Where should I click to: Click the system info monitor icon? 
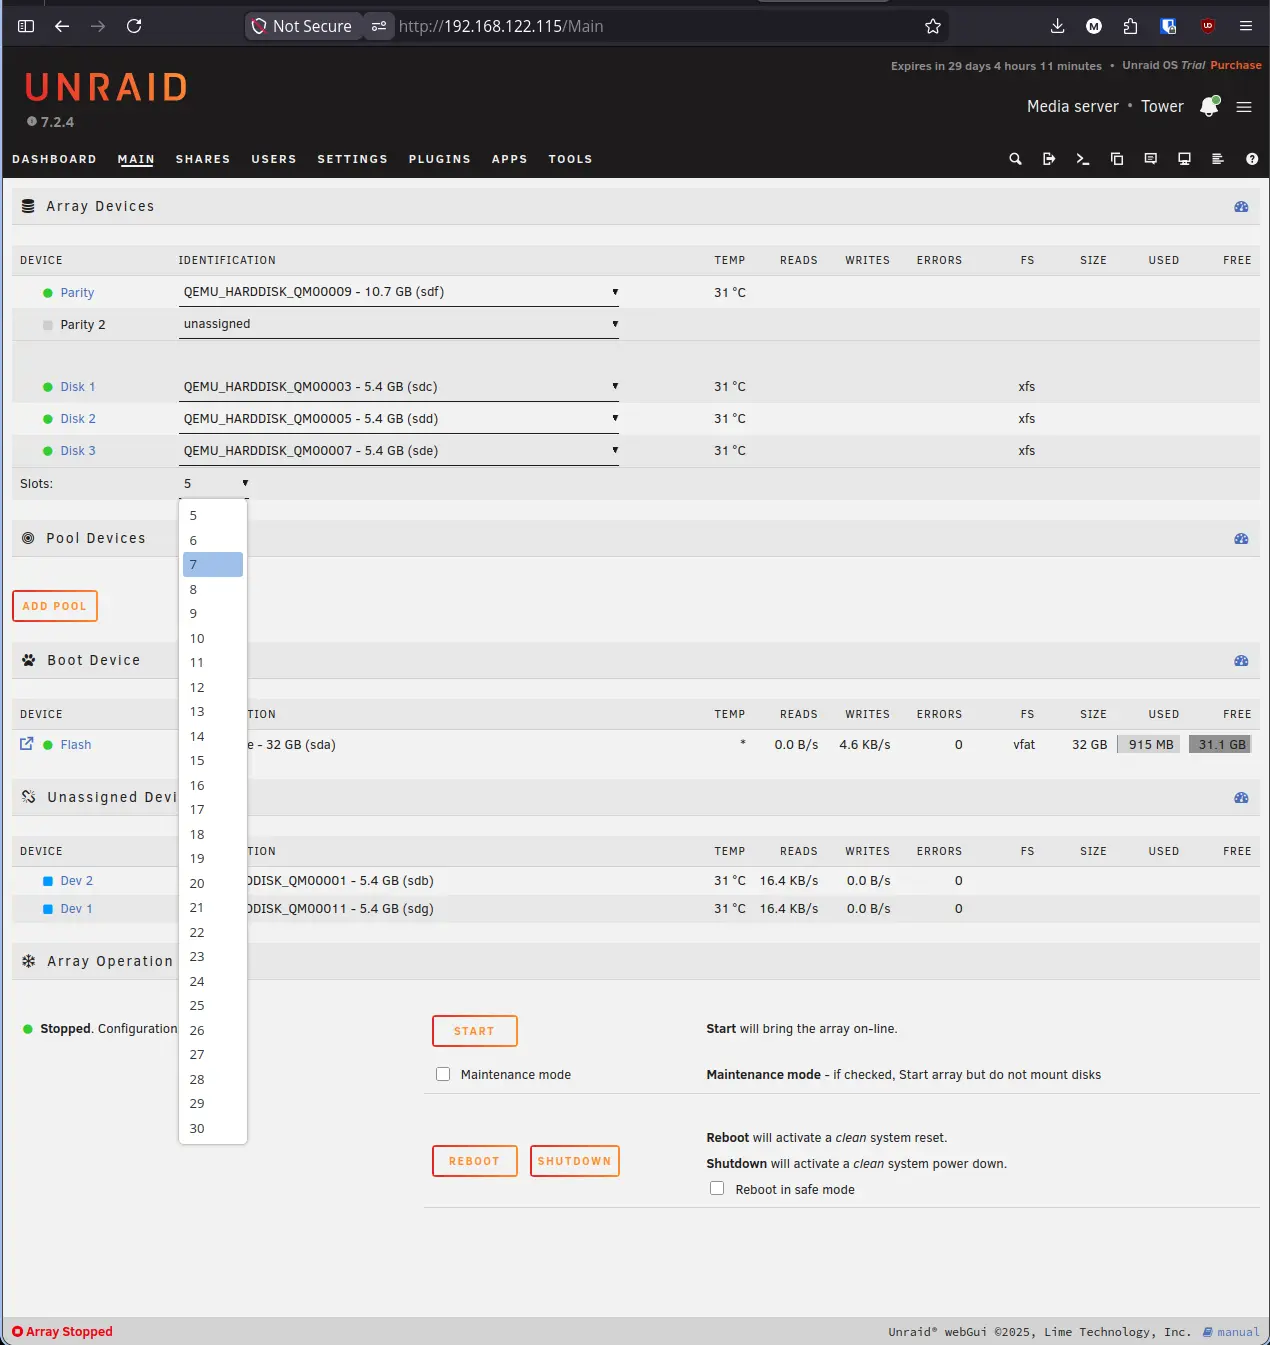click(x=1184, y=159)
